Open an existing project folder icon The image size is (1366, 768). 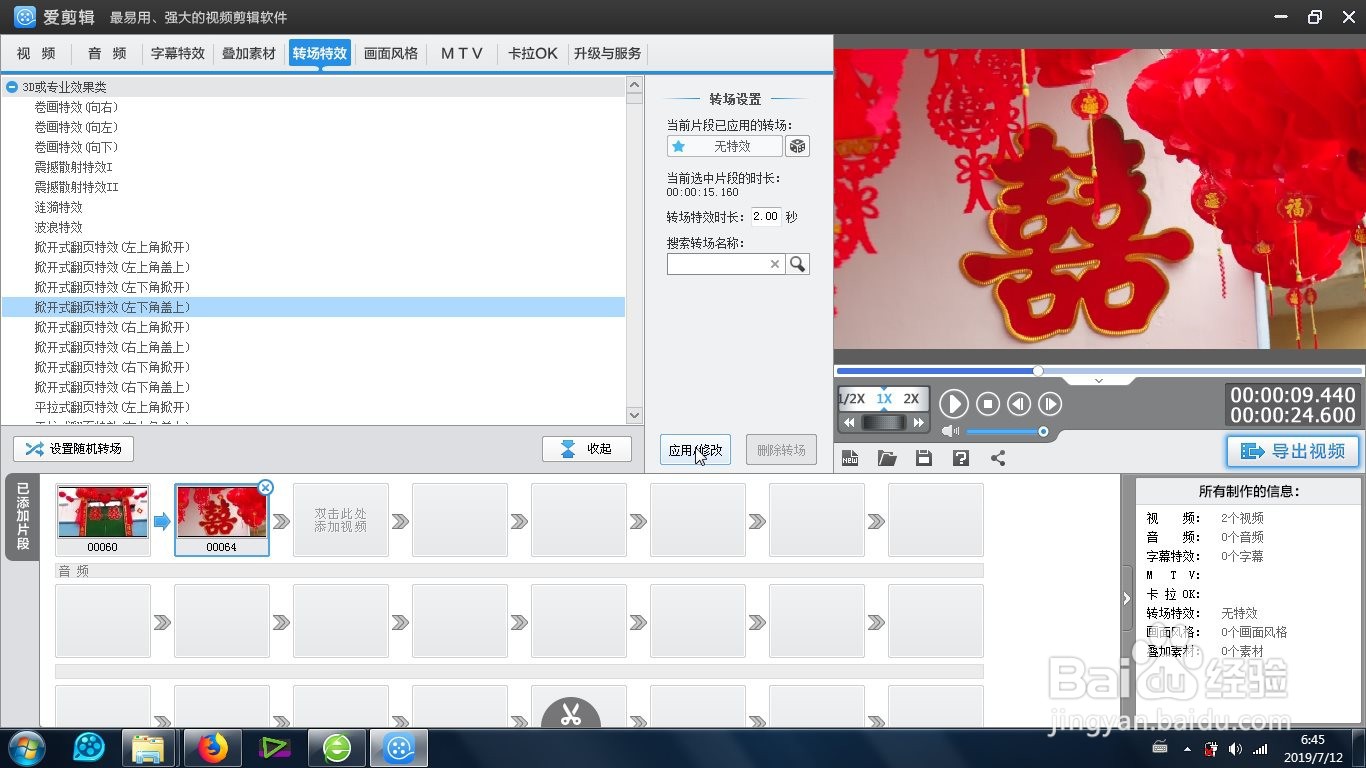point(887,458)
